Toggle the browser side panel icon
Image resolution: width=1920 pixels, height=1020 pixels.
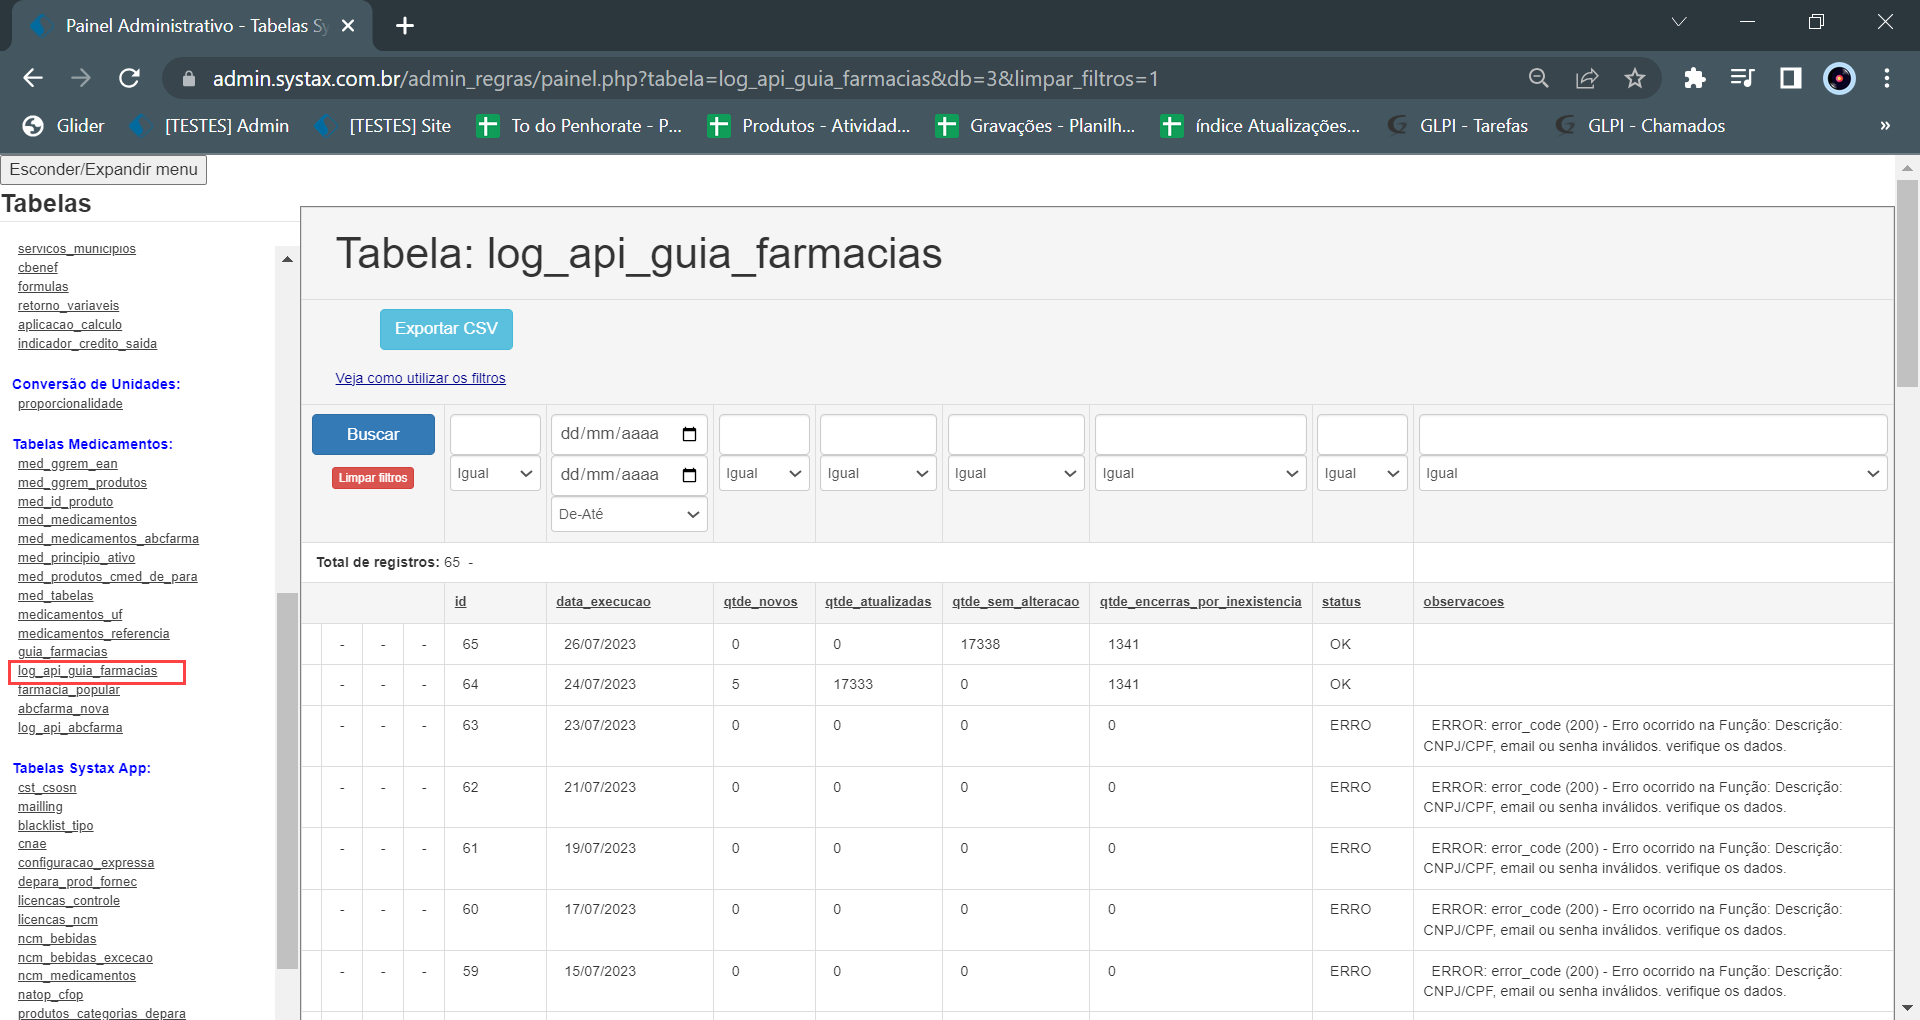click(1790, 78)
